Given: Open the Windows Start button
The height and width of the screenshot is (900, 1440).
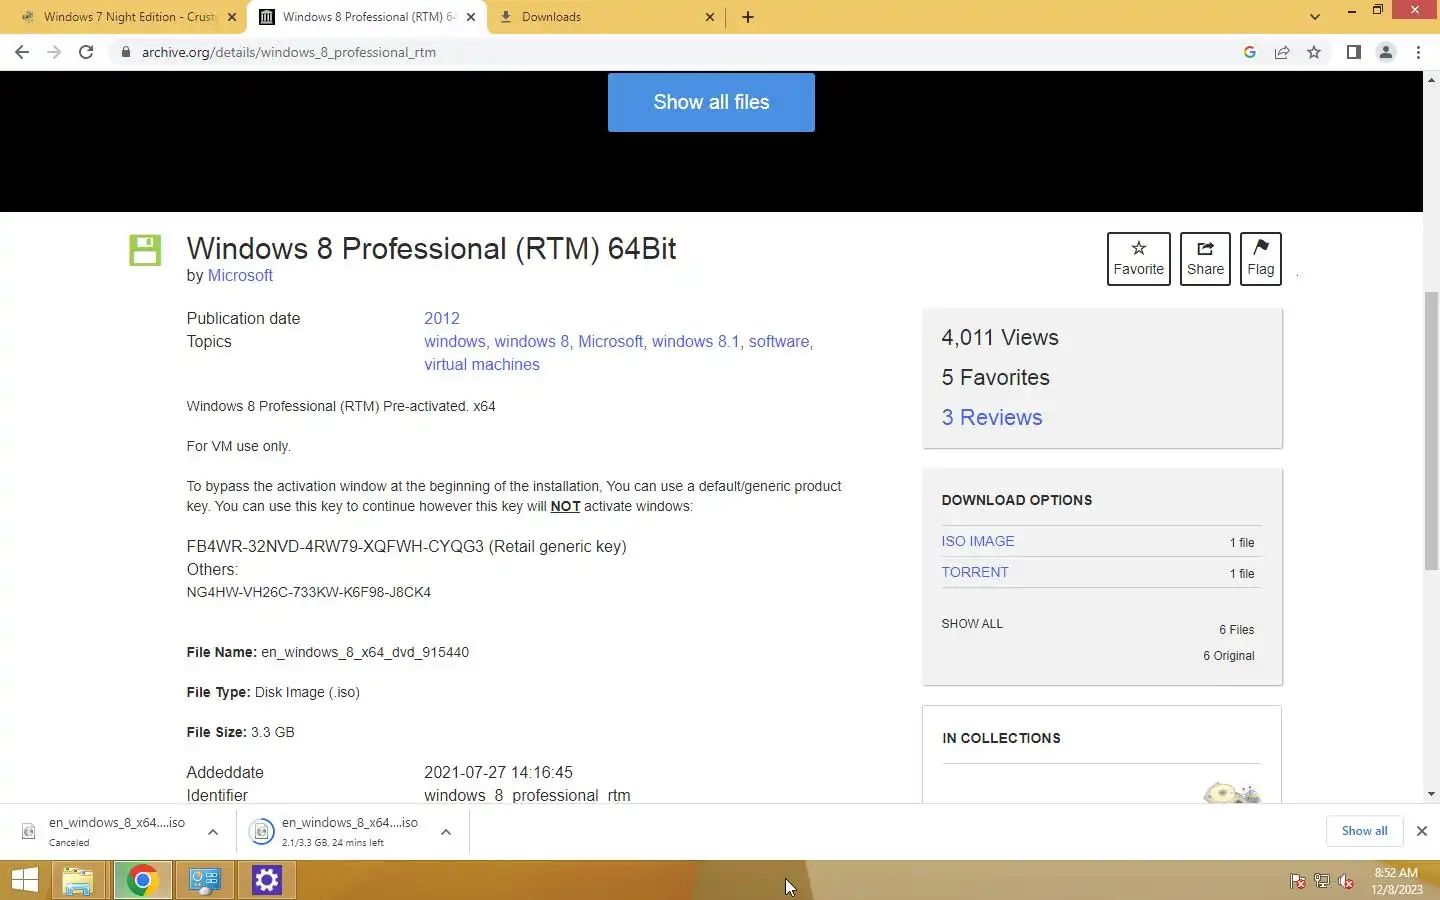Looking at the screenshot, I should pos(25,880).
